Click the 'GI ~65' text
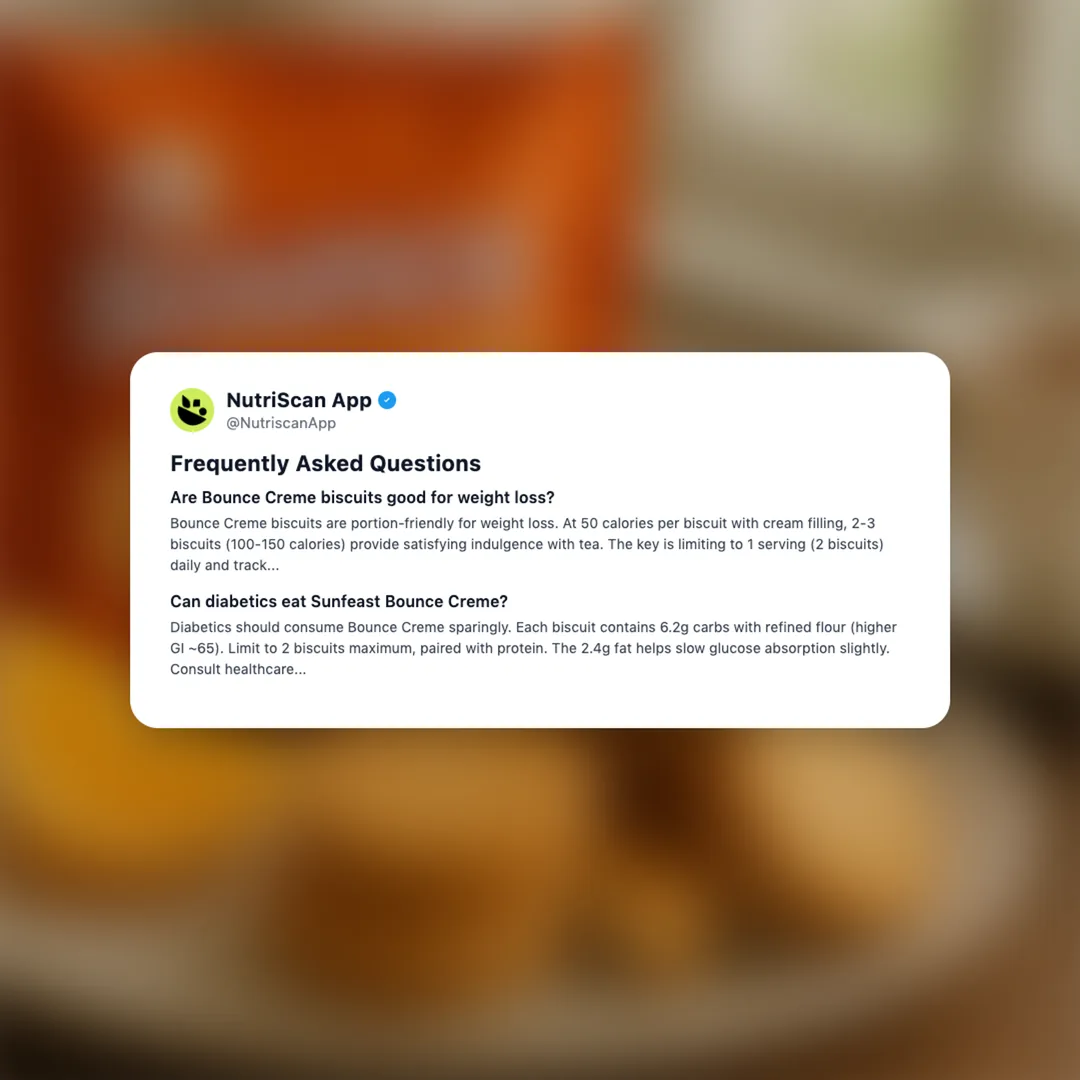This screenshot has height=1080, width=1080. click(x=194, y=648)
